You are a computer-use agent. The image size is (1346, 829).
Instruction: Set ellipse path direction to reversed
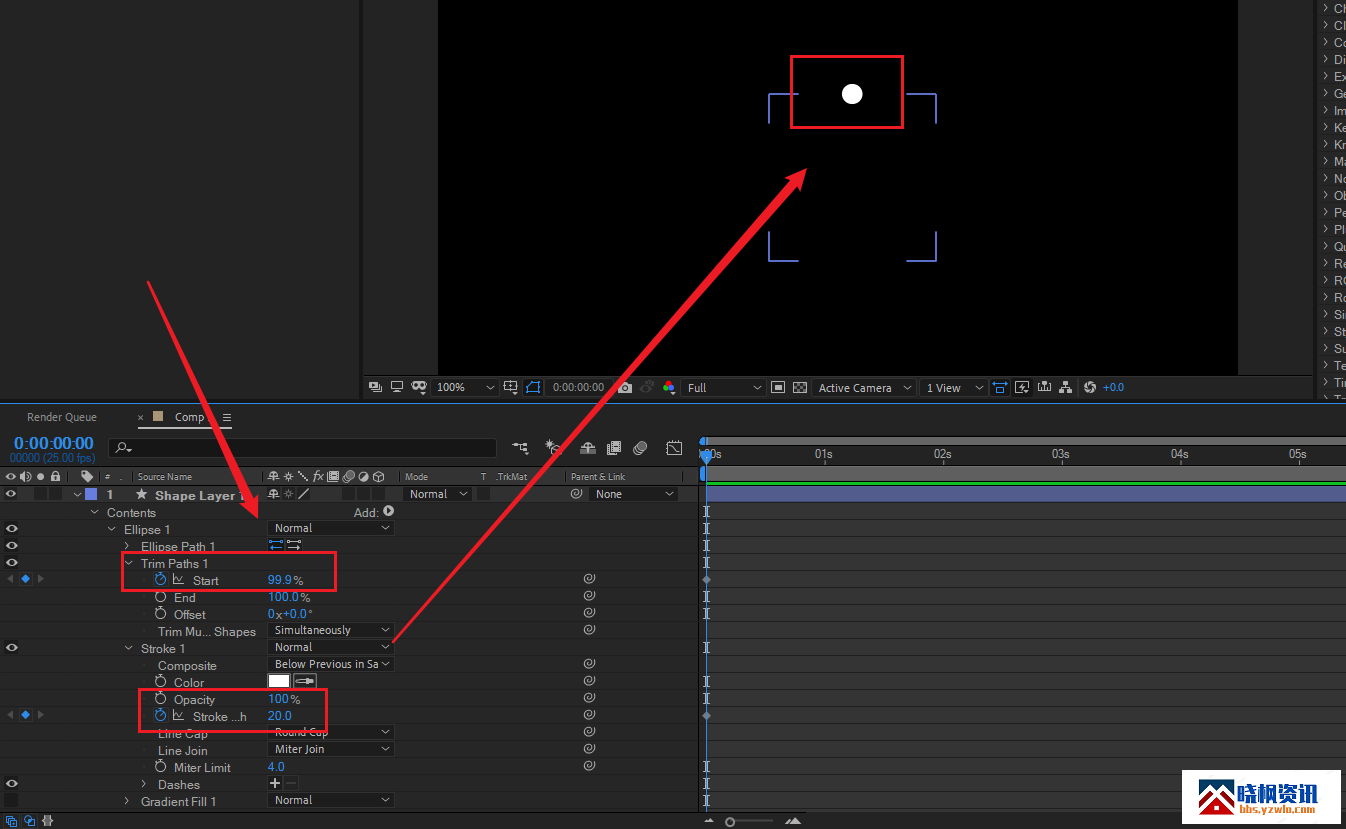294,545
